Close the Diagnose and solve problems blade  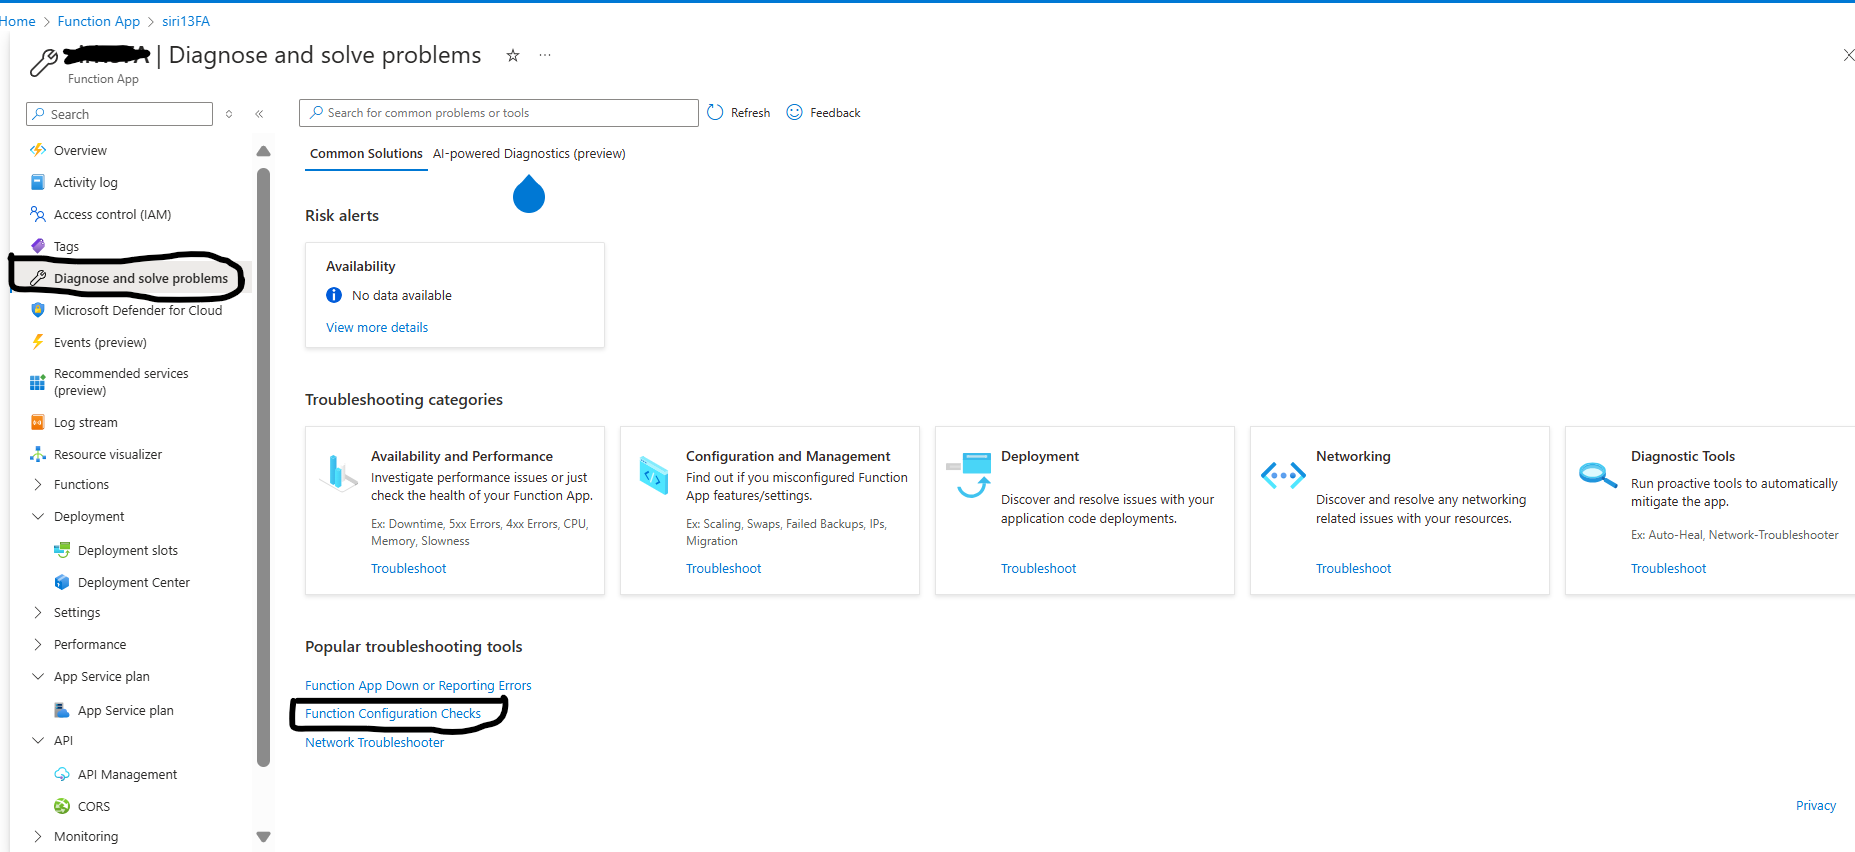tap(1848, 55)
